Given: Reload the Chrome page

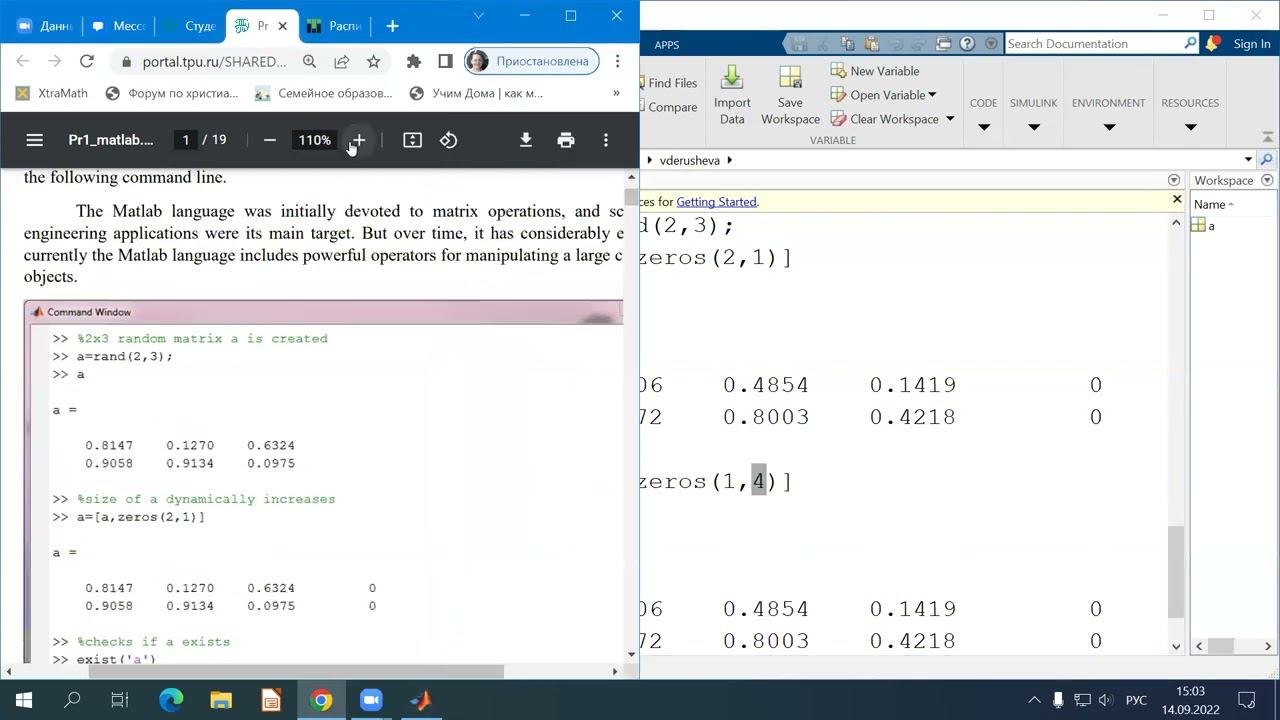Looking at the screenshot, I should (x=87, y=61).
